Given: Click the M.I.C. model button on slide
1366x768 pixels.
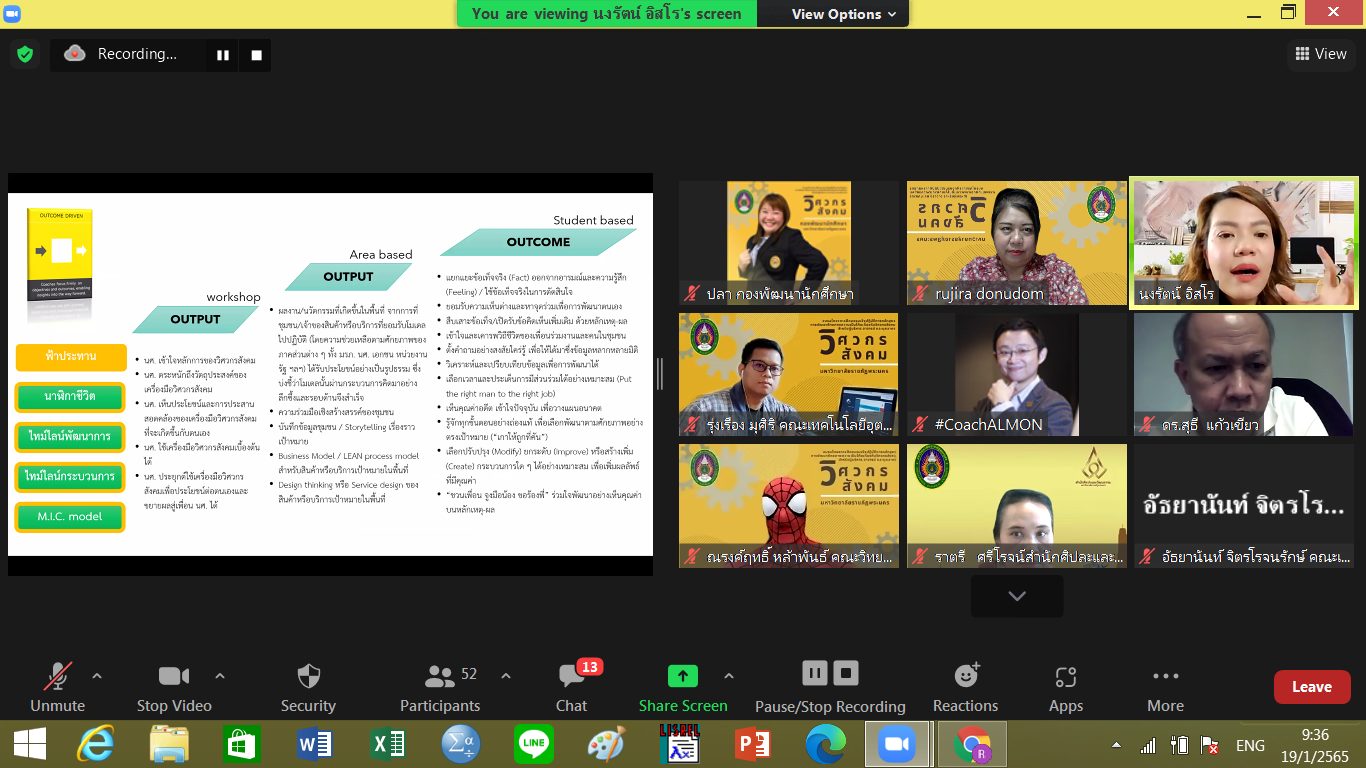Looking at the screenshot, I should (70, 517).
